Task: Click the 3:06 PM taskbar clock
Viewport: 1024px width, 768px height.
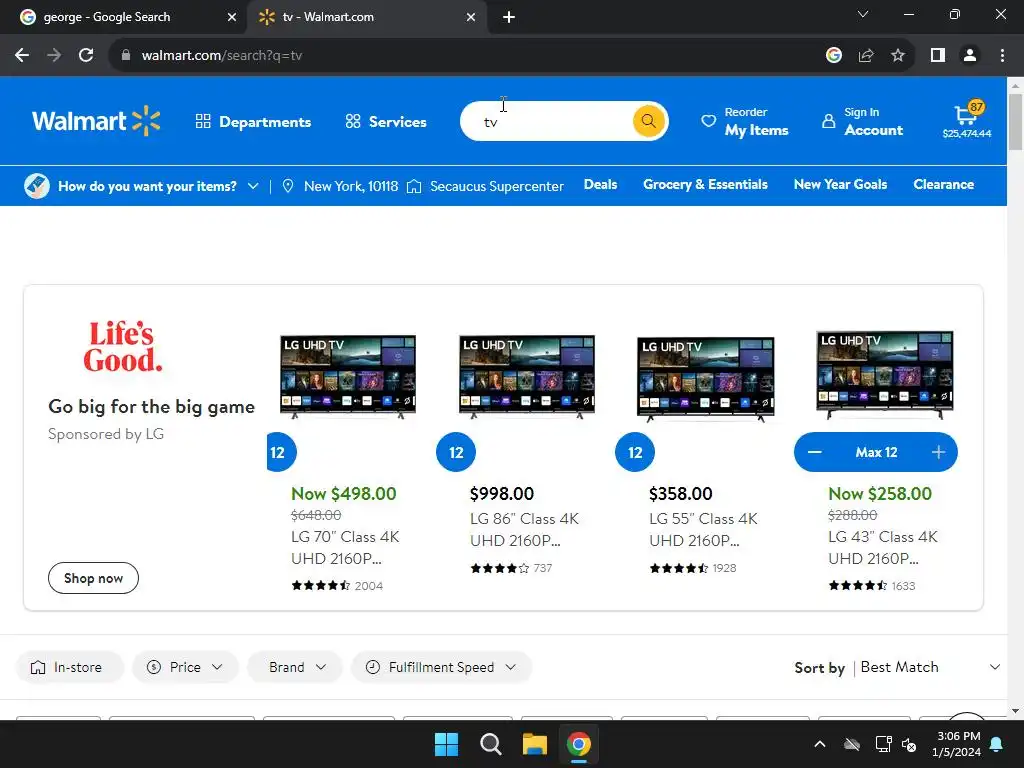Action: [958, 744]
